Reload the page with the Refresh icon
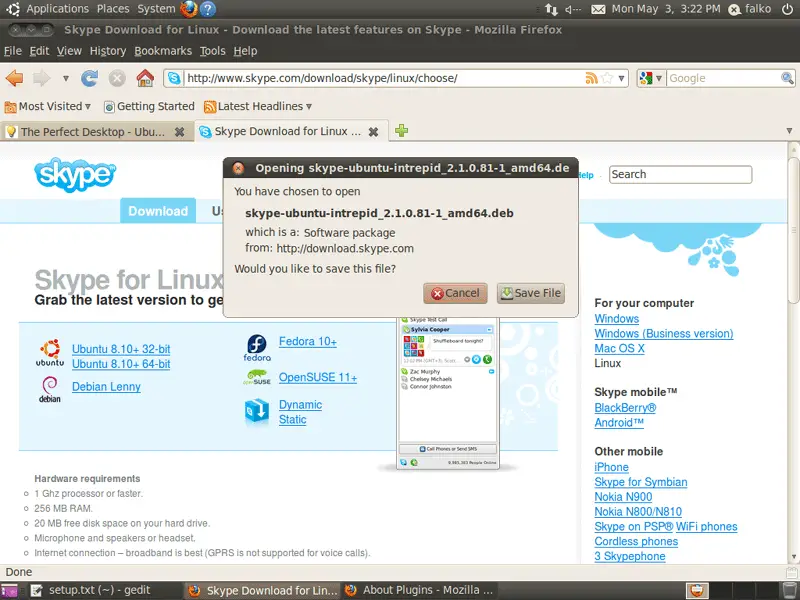The height and width of the screenshot is (600, 800). pos(89,78)
